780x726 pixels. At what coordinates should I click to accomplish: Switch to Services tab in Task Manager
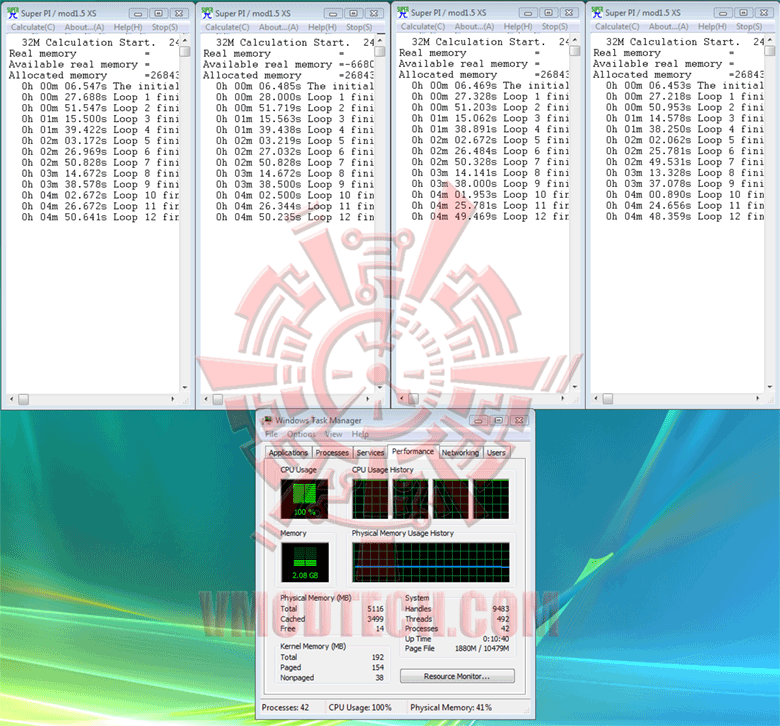pyautogui.click(x=370, y=453)
